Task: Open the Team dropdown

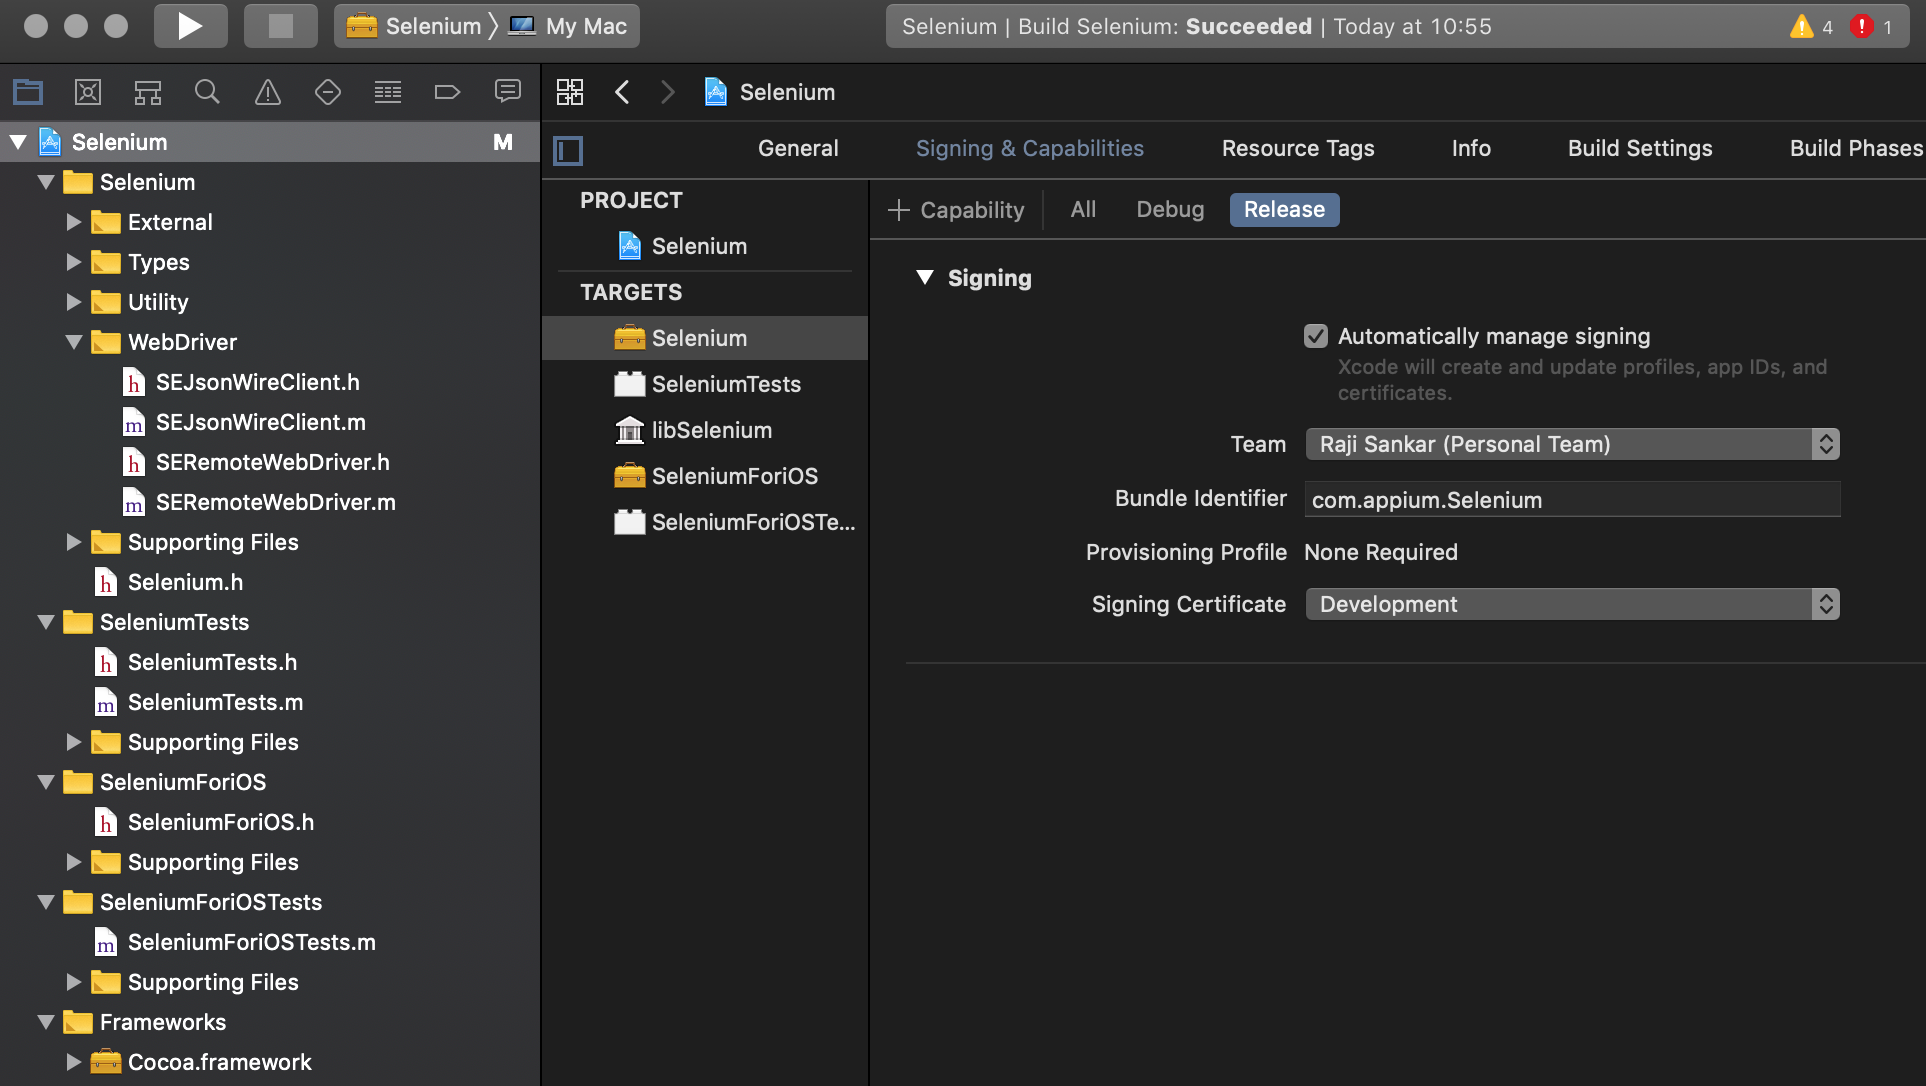Action: click(1571, 444)
